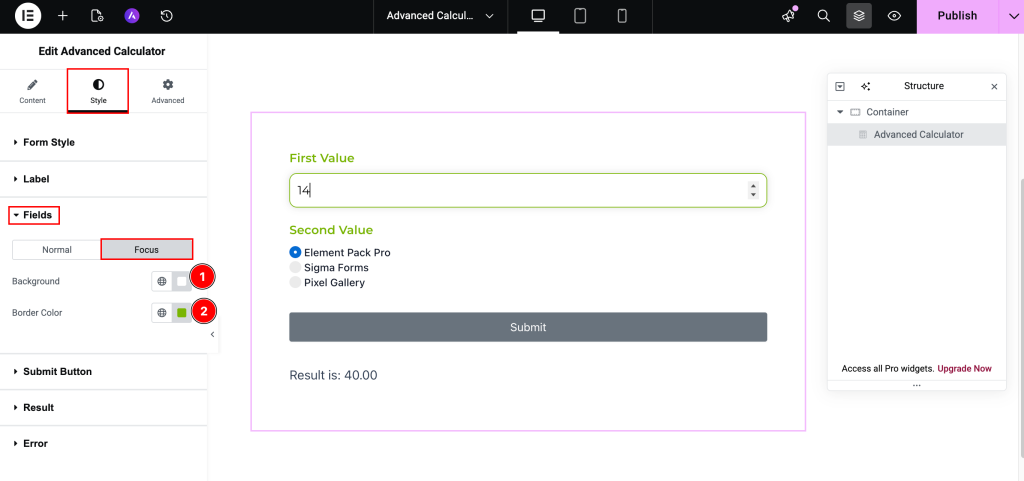The image size is (1024, 481).
Task: Click global color globe beside Background
Action: (x=162, y=282)
